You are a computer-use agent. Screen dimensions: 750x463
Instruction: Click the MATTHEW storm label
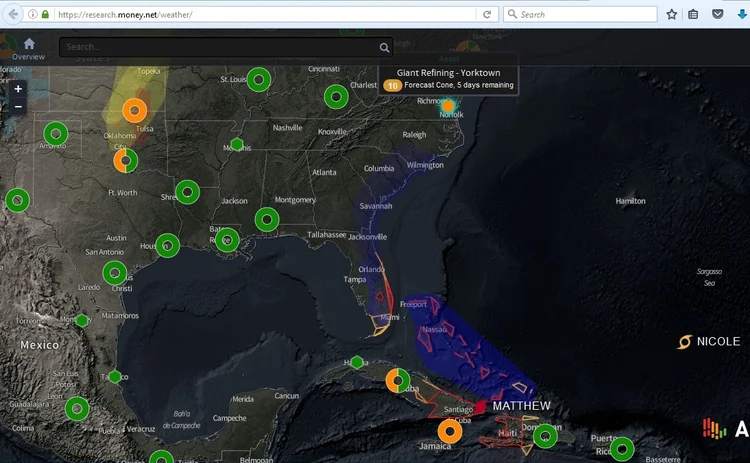[x=521, y=406]
